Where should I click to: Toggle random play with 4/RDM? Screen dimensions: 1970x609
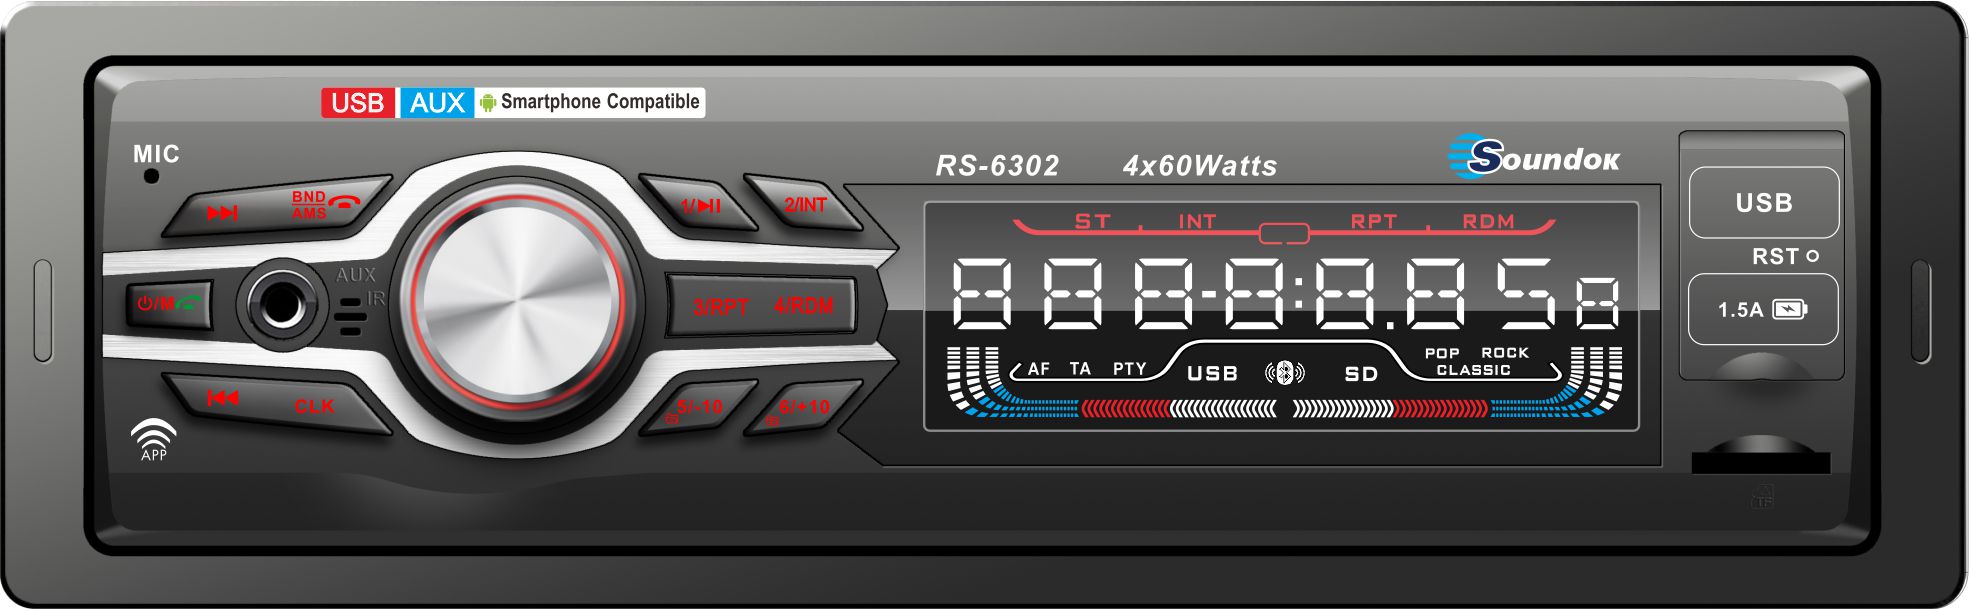[803, 306]
